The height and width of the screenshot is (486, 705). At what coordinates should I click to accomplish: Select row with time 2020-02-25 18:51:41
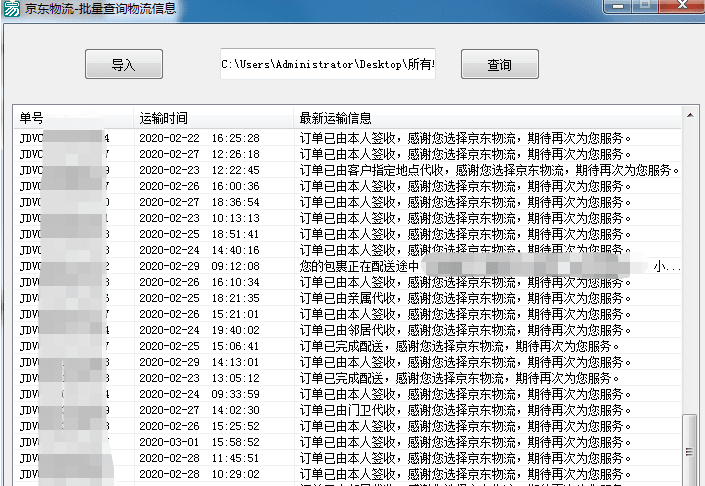point(348,234)
